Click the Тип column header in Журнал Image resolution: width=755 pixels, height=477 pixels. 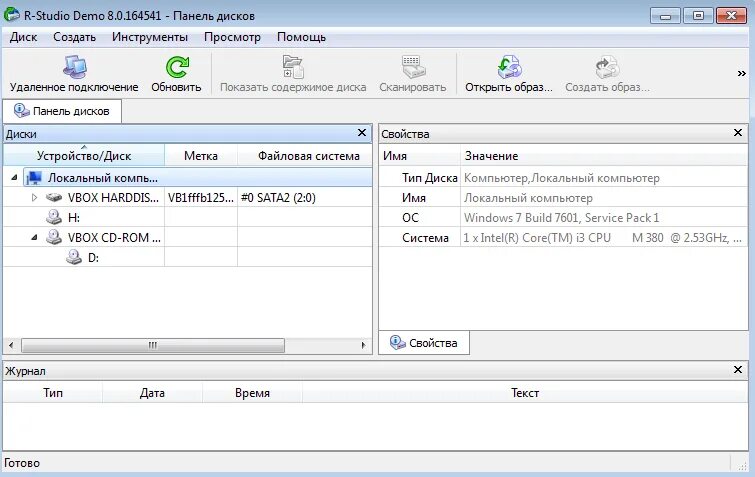tap(53, 393)
